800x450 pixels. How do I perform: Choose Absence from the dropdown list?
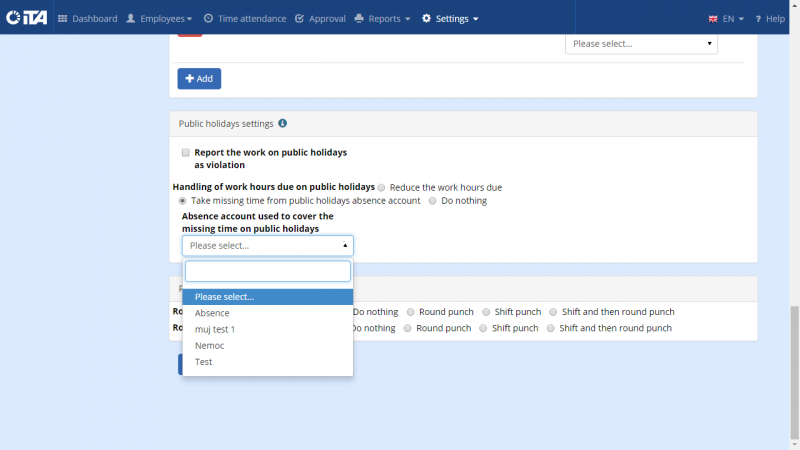point(267,313)
